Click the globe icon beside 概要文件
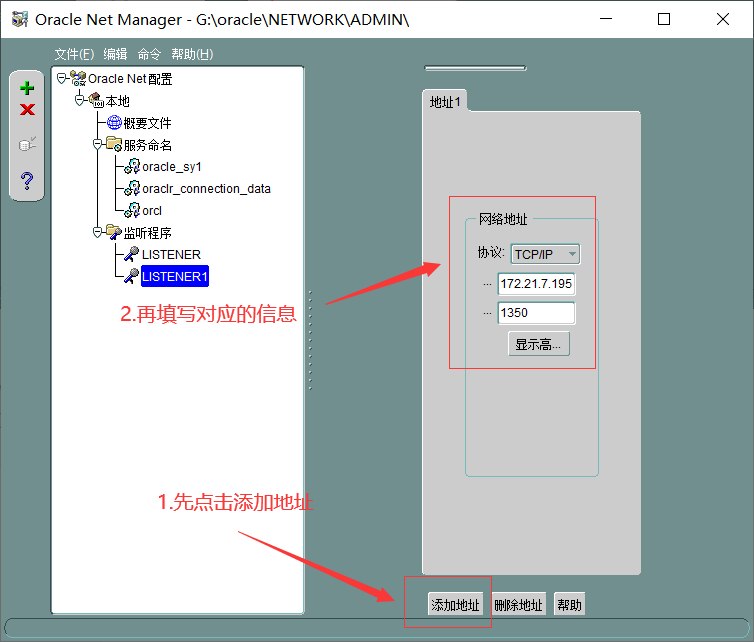 pyautogui.click(x=114, y=123)
